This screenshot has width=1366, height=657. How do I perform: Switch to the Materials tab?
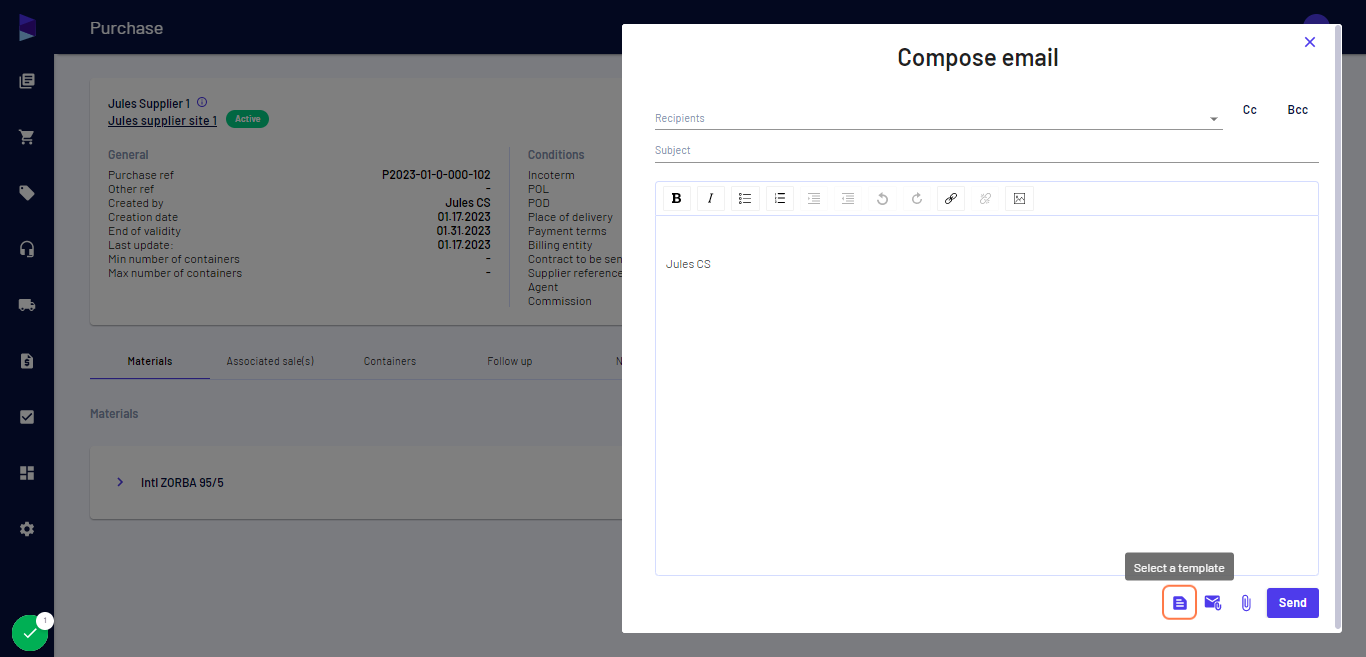(150, 361)
